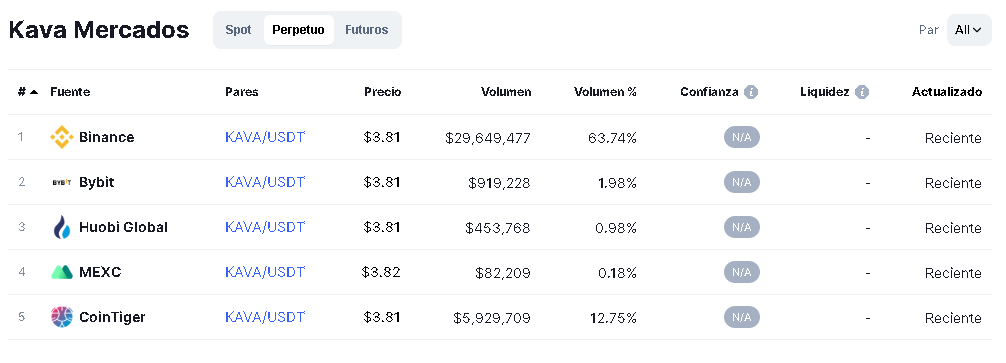The width and height of the screenshot is (1006, 363).
Task: Switch to the Spot markets tab
Action: click(238, 30)
